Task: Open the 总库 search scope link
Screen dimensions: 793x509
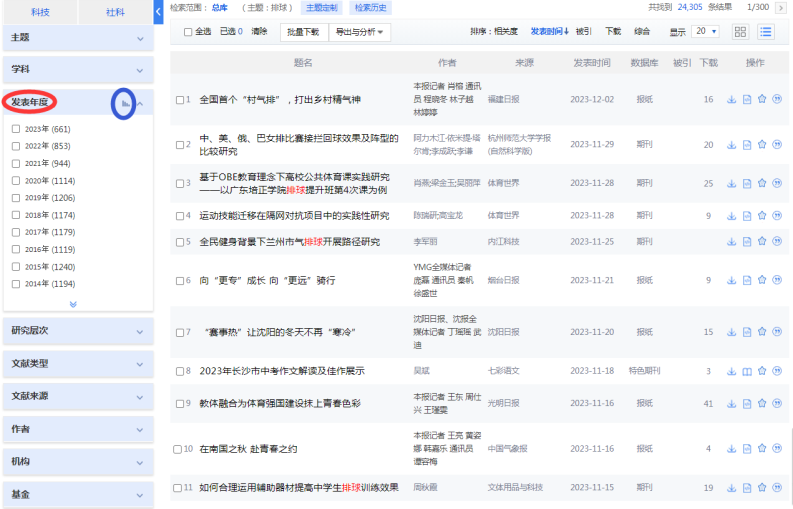Action: pyautogui.click(x=219, y=8)
